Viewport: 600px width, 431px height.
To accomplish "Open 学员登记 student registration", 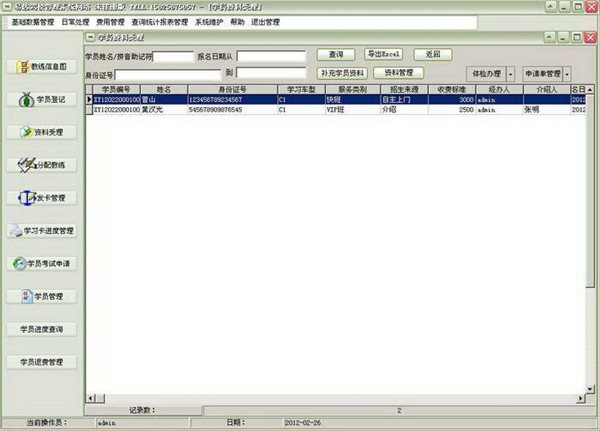I will tap(42, 100).
